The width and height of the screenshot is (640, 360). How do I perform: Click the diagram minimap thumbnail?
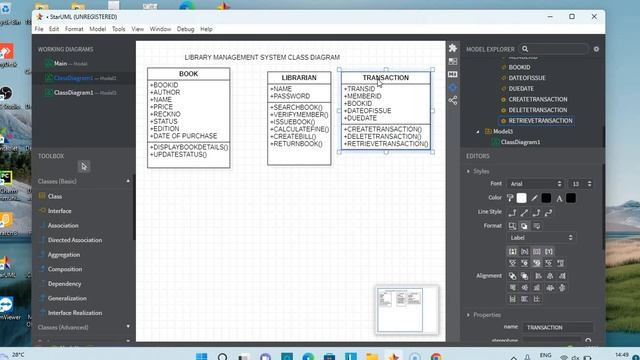(407, 310)
